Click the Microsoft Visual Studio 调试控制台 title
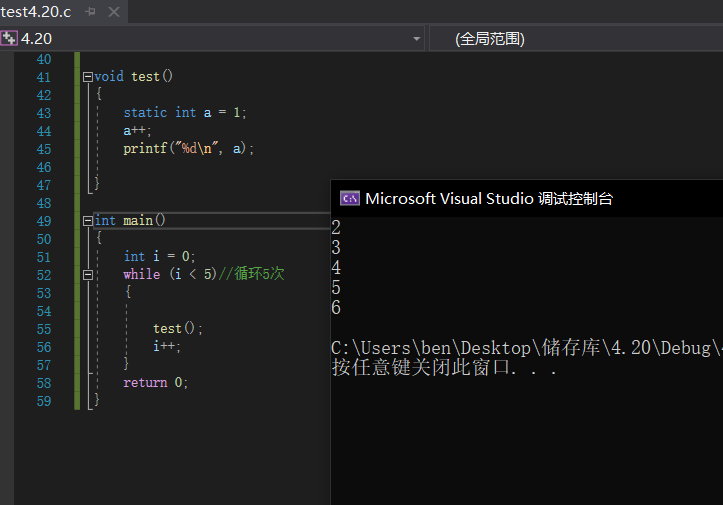 (x=489, y=199)
